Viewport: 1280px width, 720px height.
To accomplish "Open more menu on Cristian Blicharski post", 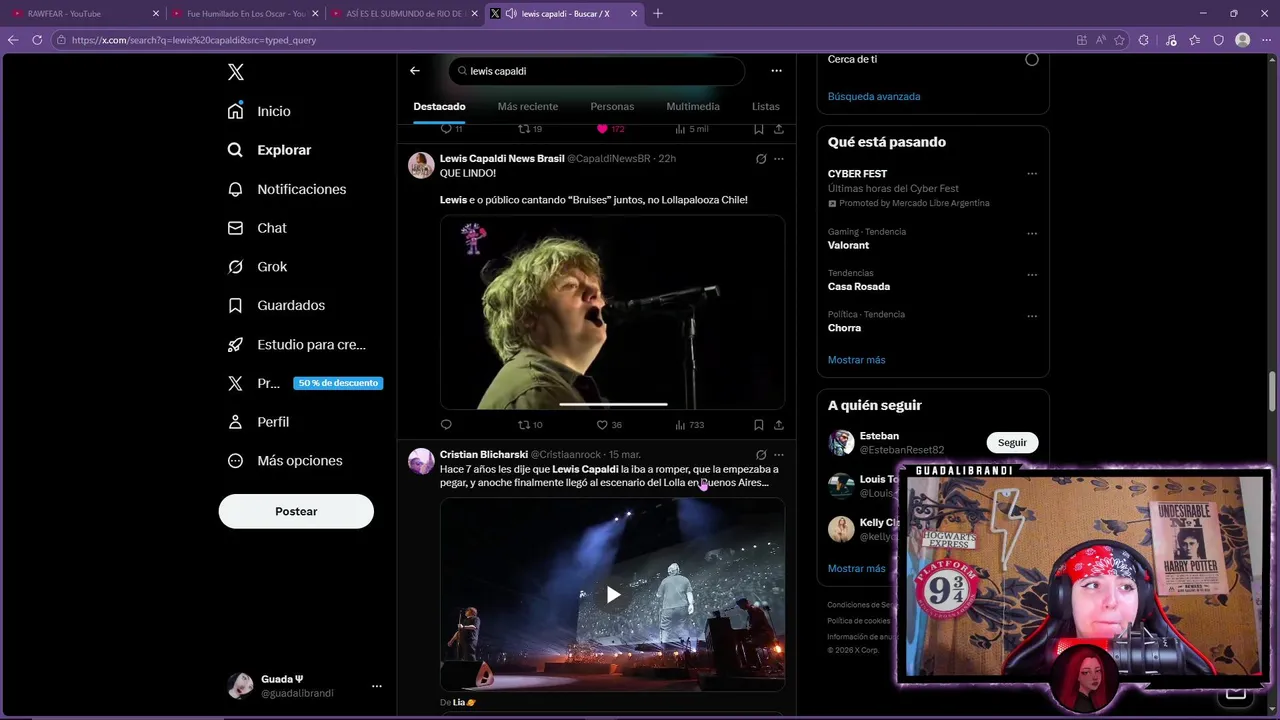I will point(779,455).
